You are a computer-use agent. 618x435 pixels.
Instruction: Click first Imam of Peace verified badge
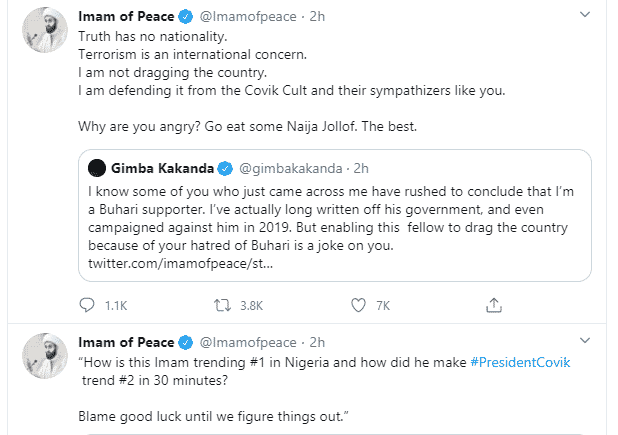(186, 17)
